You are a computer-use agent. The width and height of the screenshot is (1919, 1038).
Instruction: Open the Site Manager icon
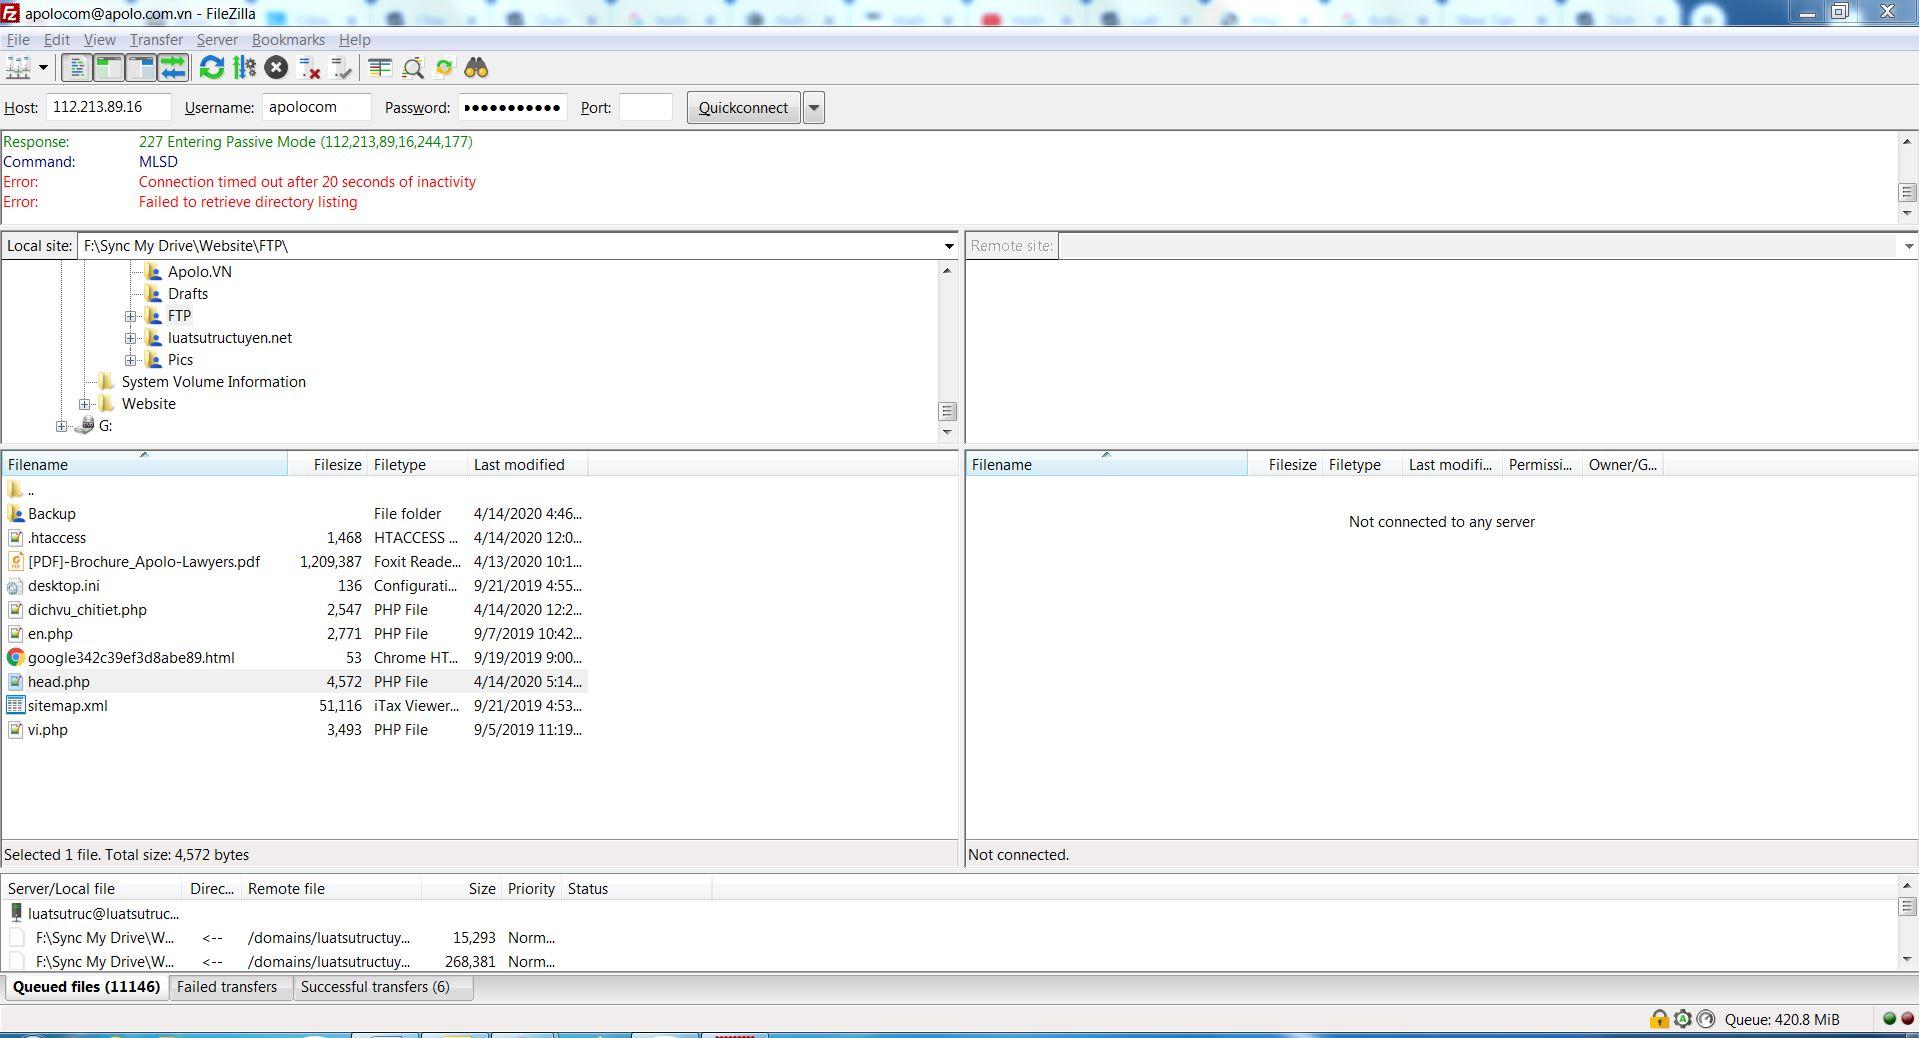coord(18,68)
